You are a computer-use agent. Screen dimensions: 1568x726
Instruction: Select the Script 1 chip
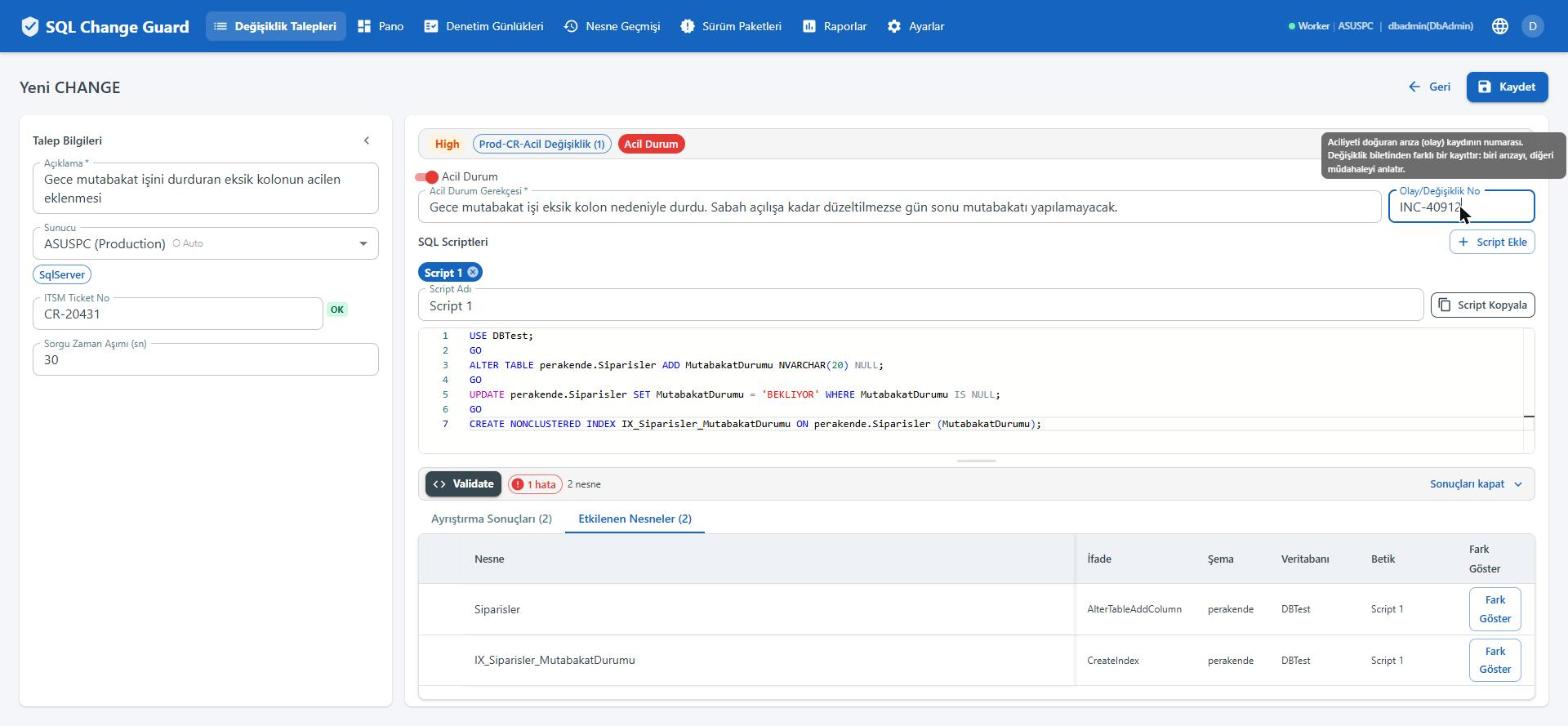443,273
